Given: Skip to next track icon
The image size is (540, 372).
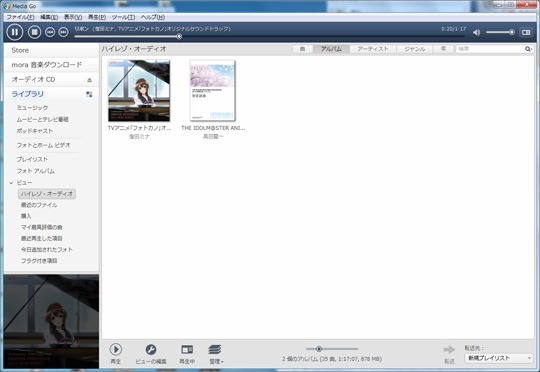Looking at the screenshot, I should [63, 32].
